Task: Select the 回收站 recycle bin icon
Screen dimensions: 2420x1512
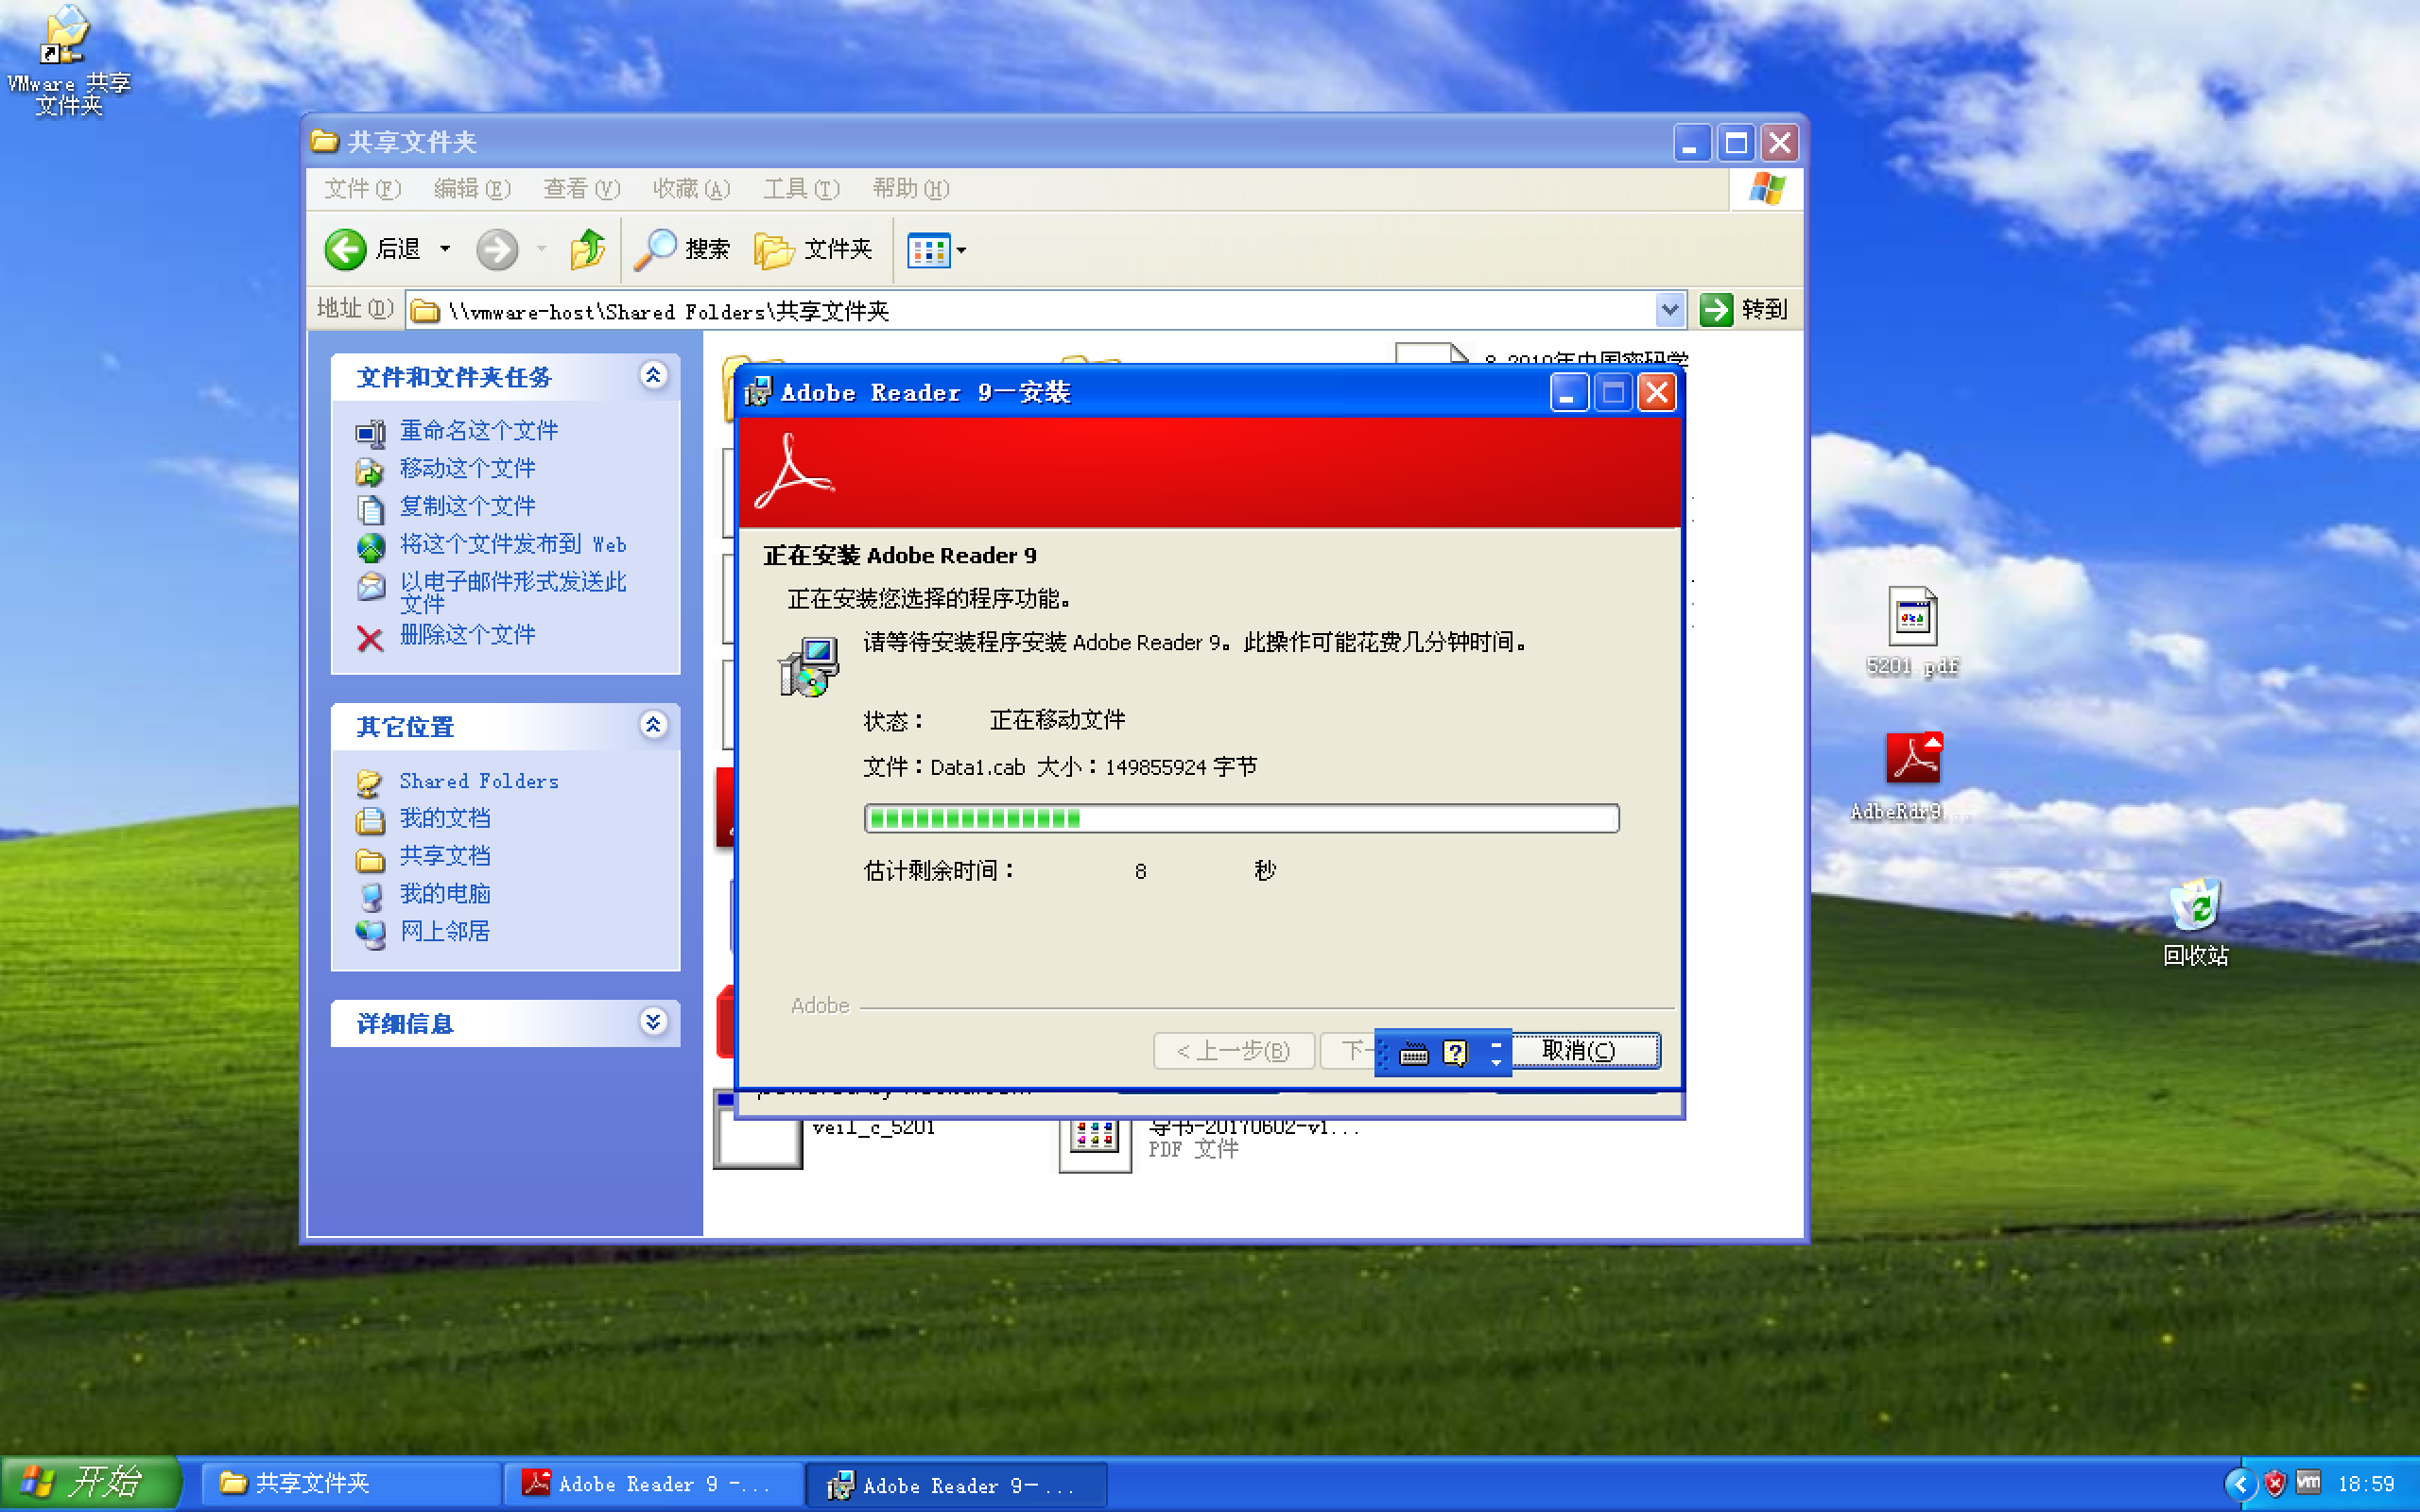Action: tap(2195, 922)
